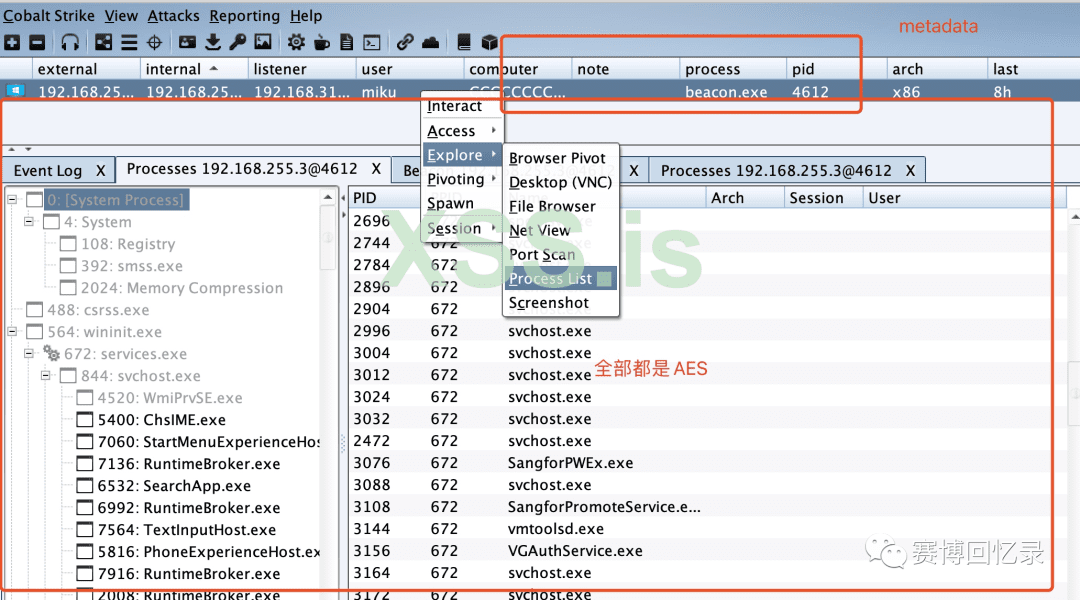Open the Java applet coffee cup icon
This screenshot has width=1080, height=600.
click(322, 43)
